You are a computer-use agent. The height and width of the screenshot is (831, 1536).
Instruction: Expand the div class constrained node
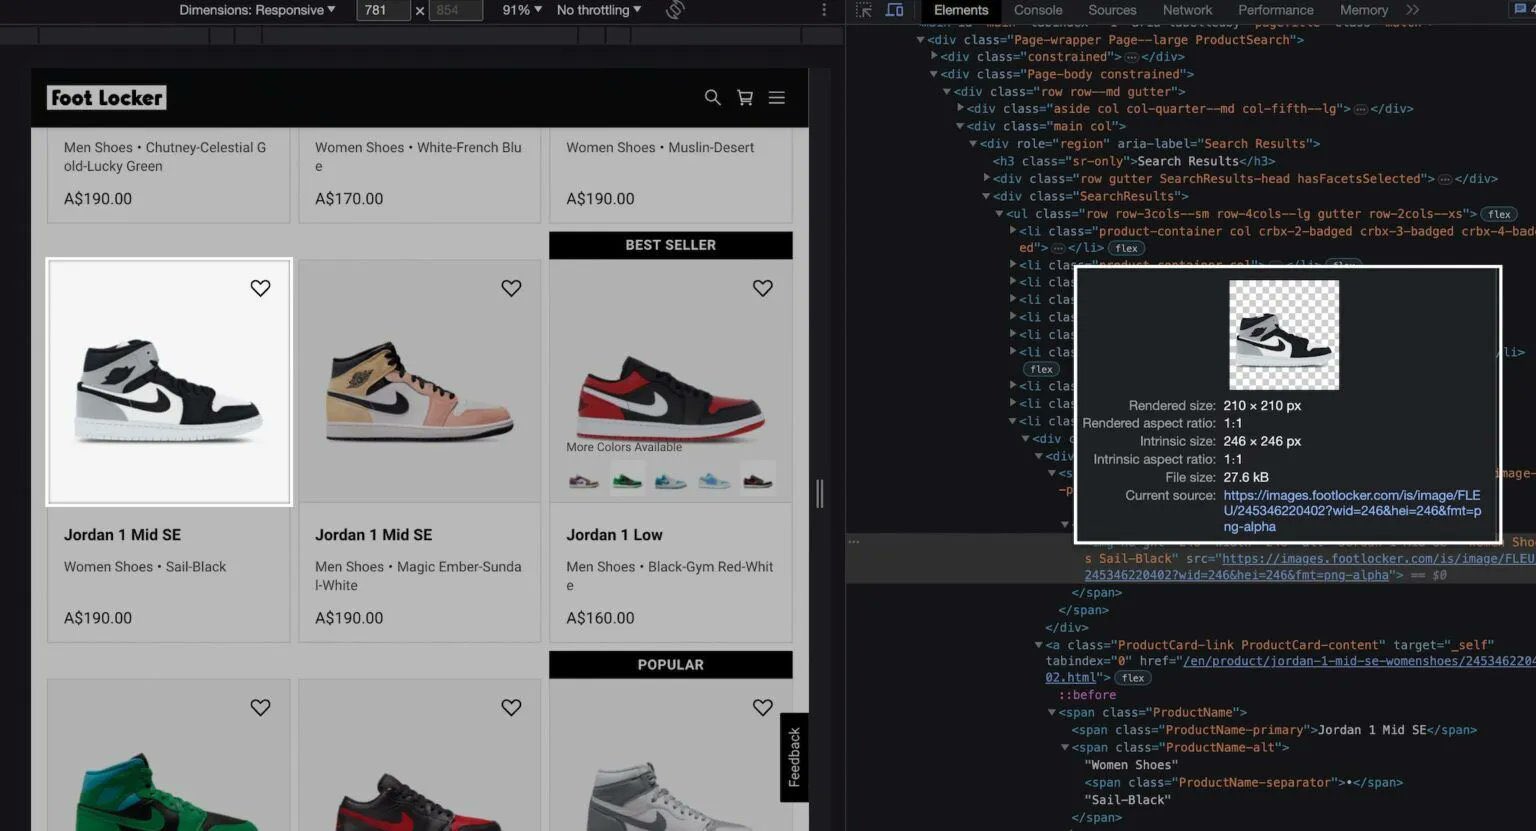point(934,57)
